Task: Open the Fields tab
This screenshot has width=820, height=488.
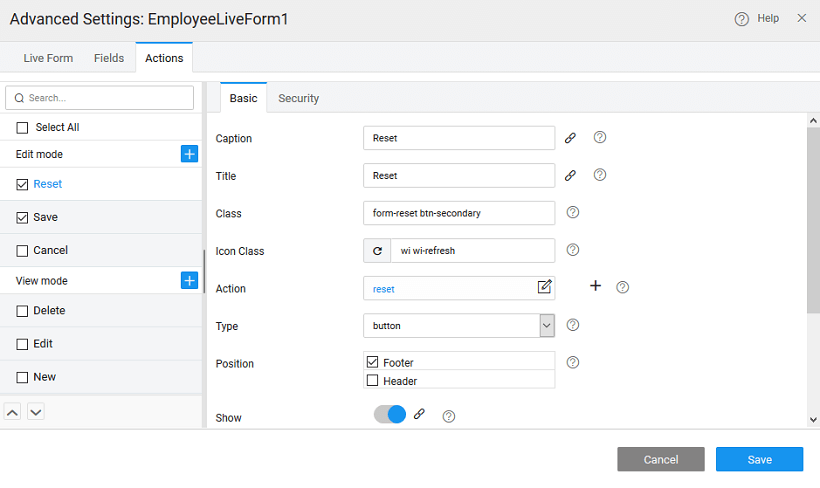Action: (x=109, y=58)
